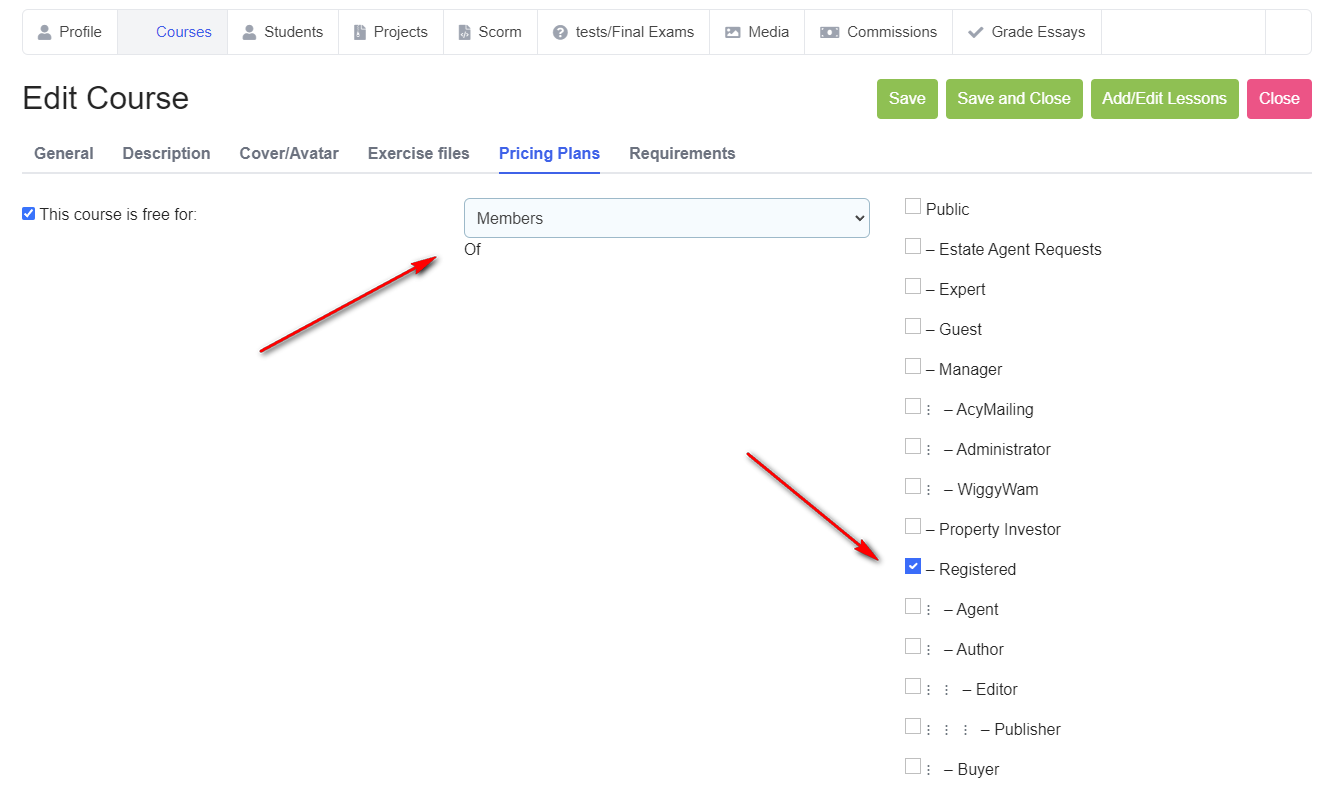Click the Media image icon
Screen dimensions: 1325x787
[733, 32]
